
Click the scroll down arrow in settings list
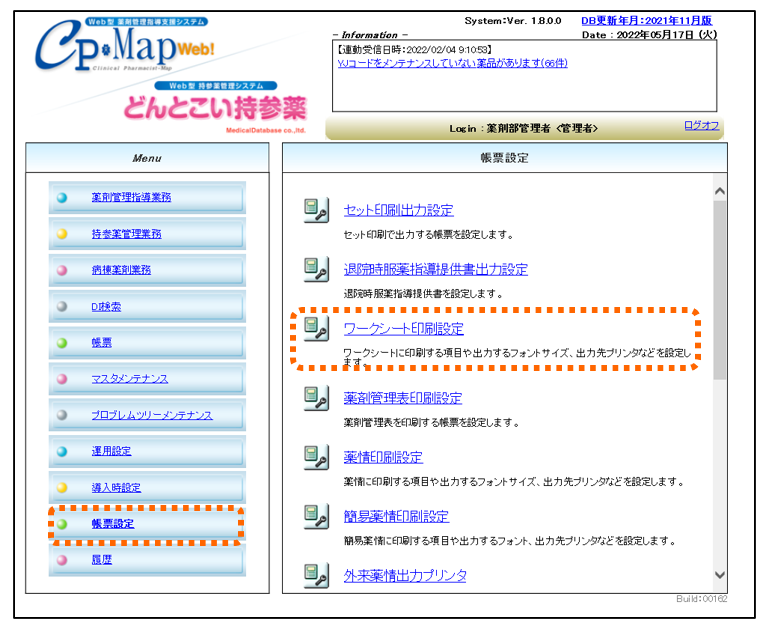(x=719, y=575)
